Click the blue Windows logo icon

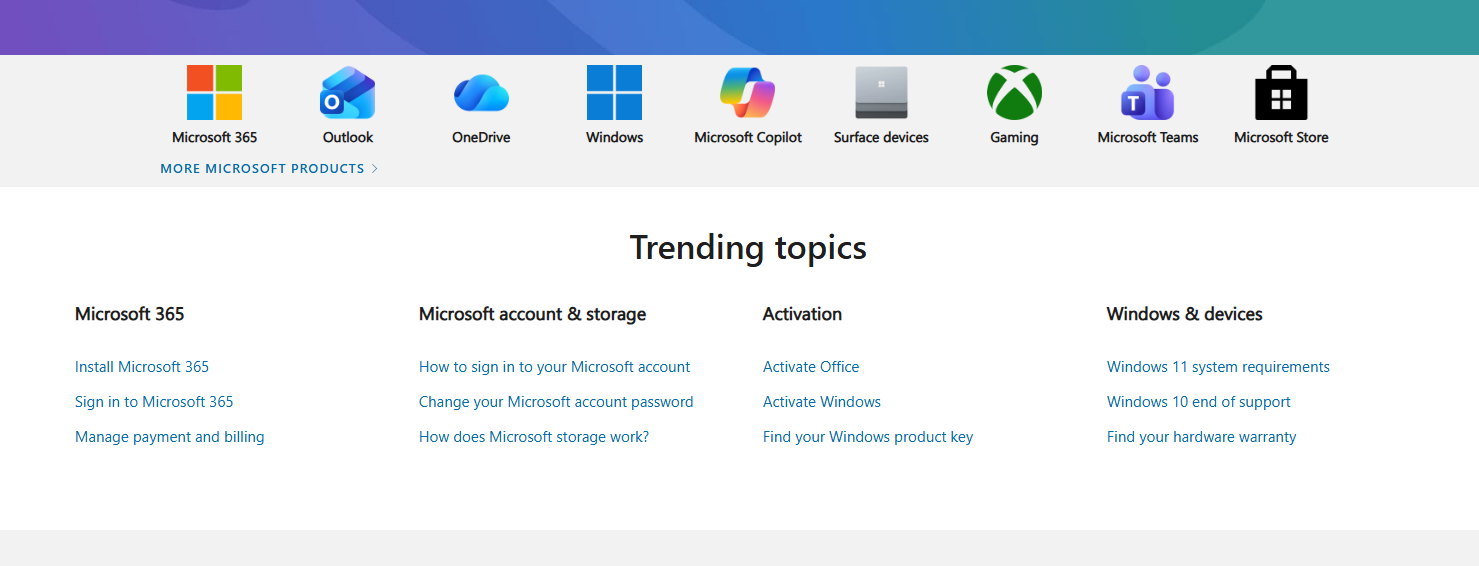coord(614,93)
